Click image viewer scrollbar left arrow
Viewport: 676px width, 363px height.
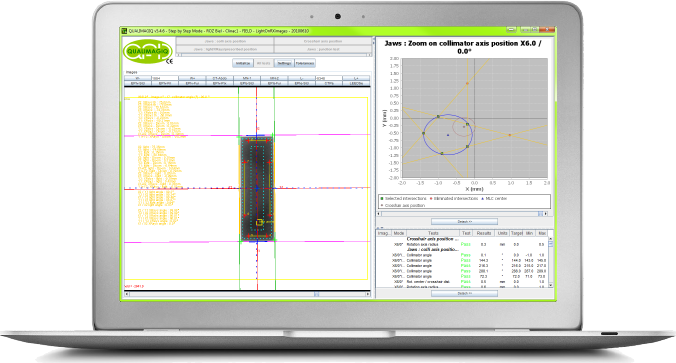coord(126,294)
